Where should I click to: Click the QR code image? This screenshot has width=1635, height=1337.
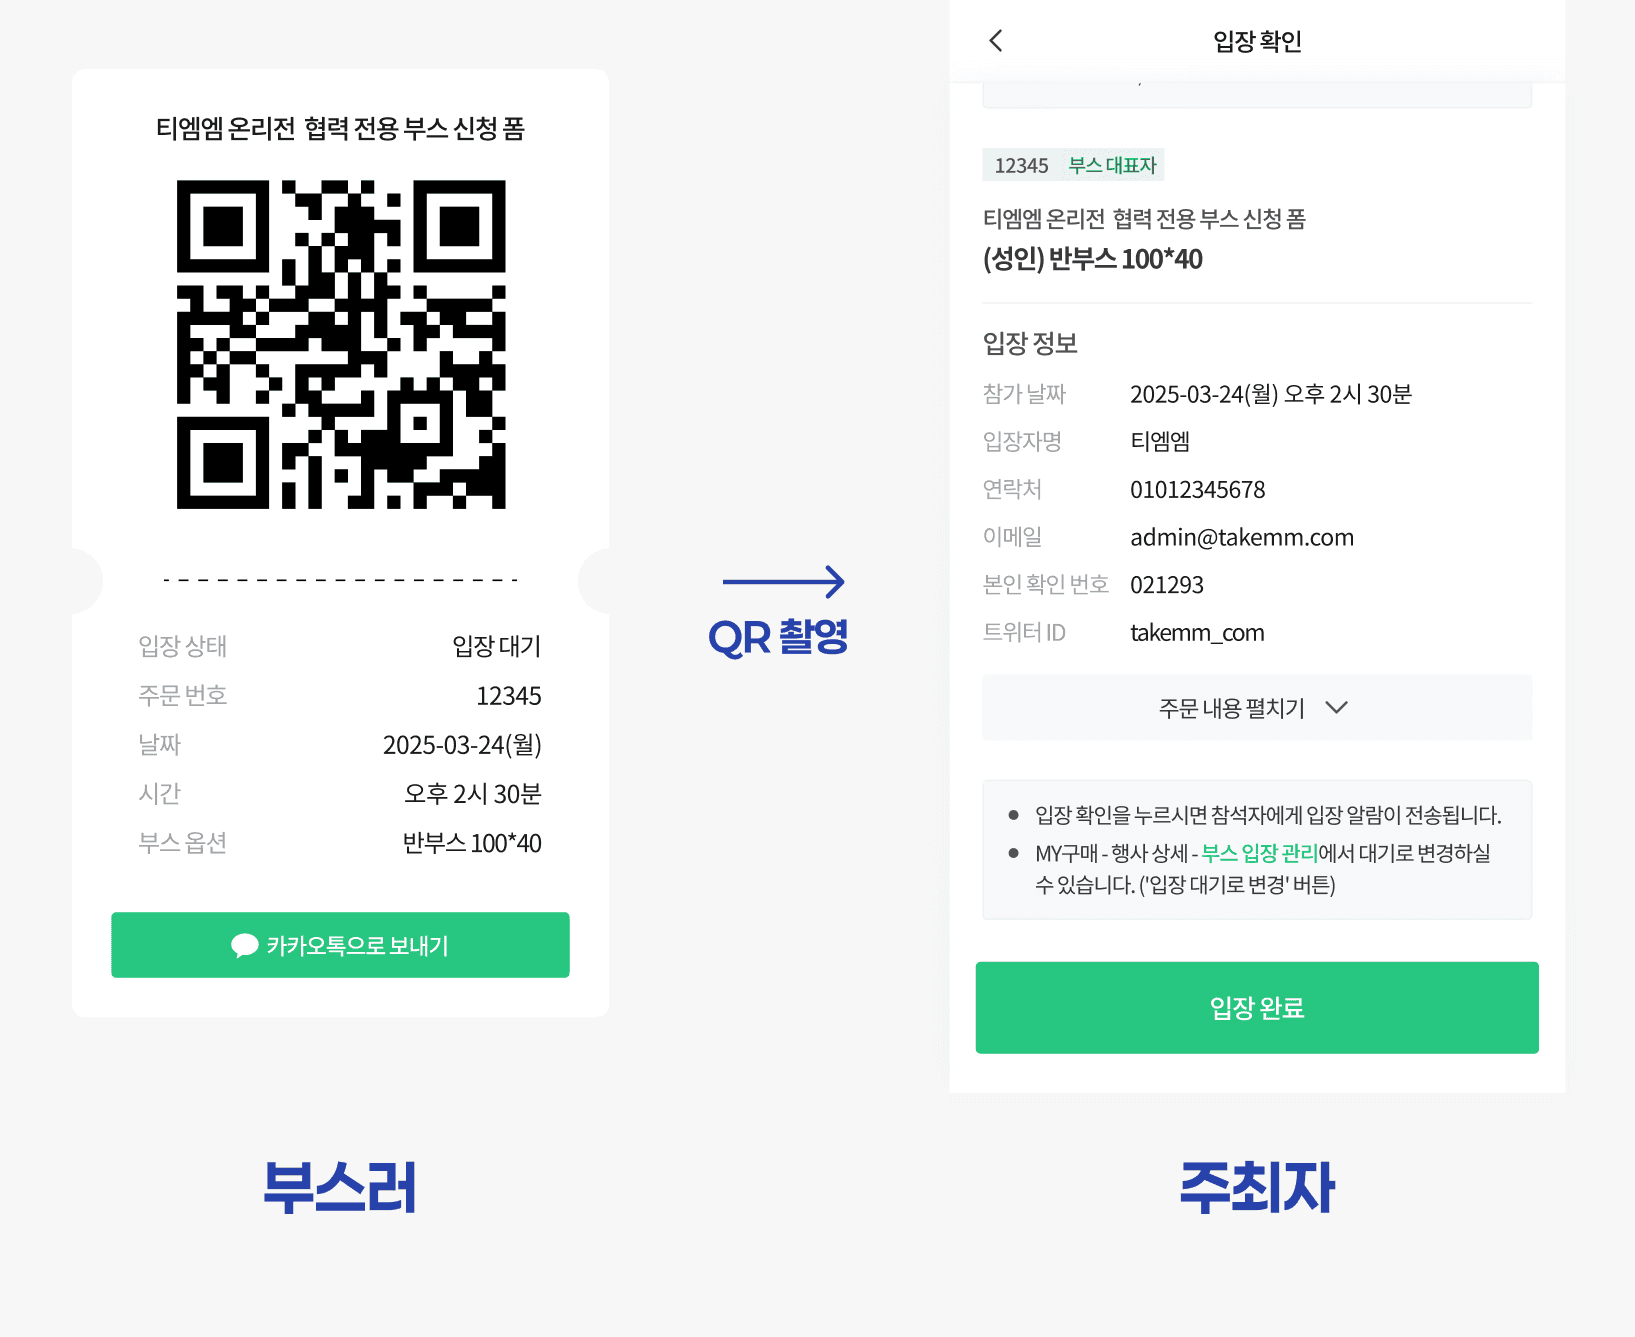[341, 344]
